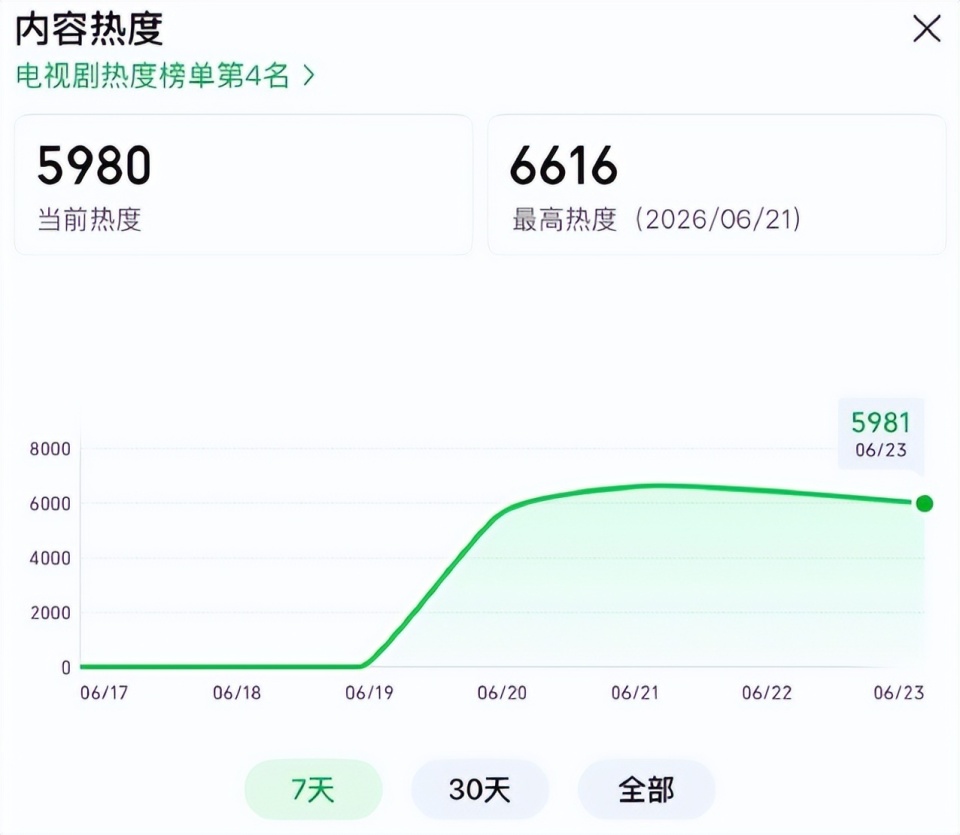Click the 最高热度 (2026/06/21) label
The image size is (960, 835).
[656, 219]
